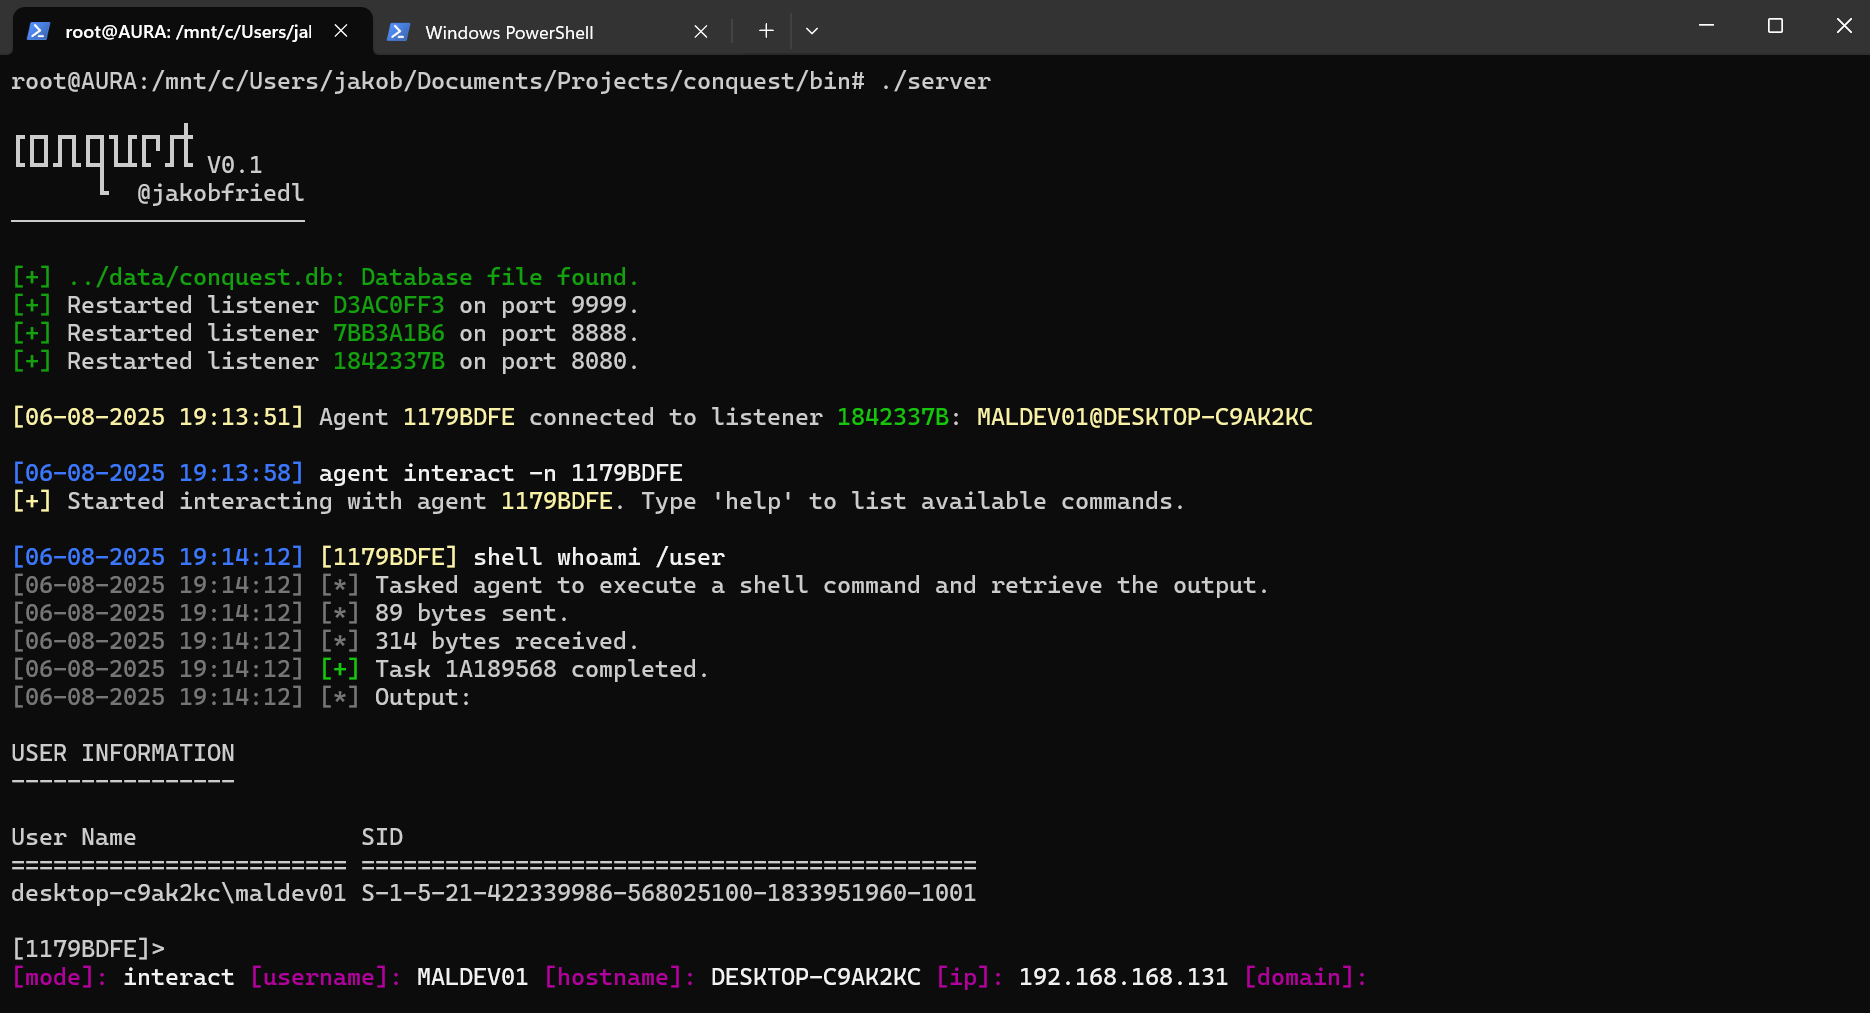Click the 19:13:51 agent connected timestamp
This screenshot has height=1013, width=1870.
pos(157,417)
